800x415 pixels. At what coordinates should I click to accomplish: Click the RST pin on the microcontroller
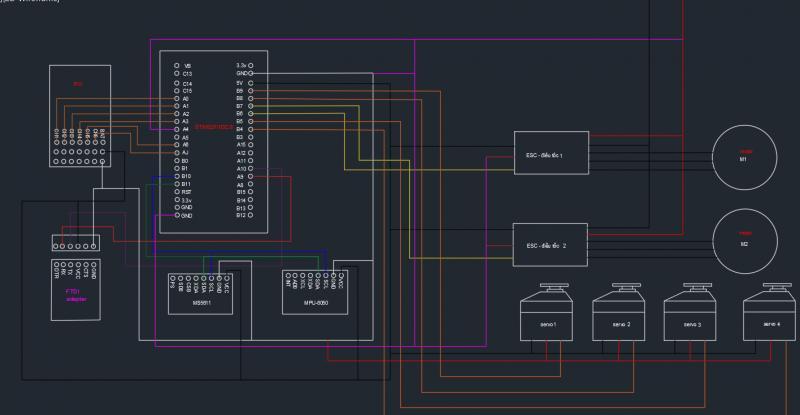click(185, 192)
